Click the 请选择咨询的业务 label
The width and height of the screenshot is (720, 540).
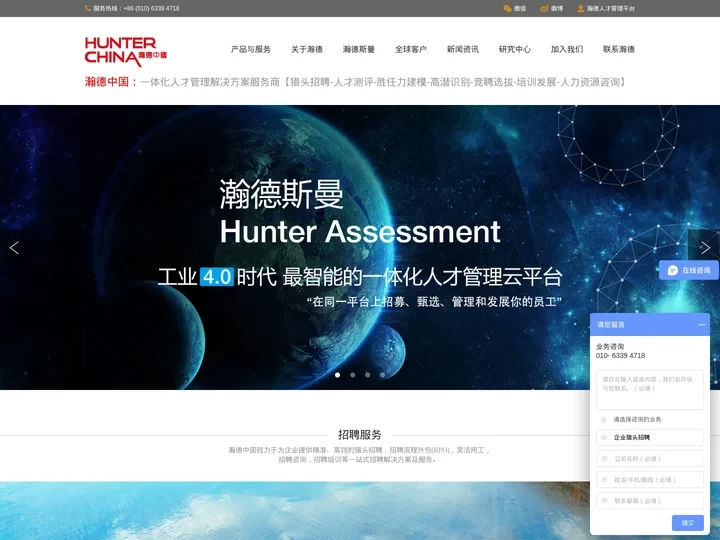637,419
